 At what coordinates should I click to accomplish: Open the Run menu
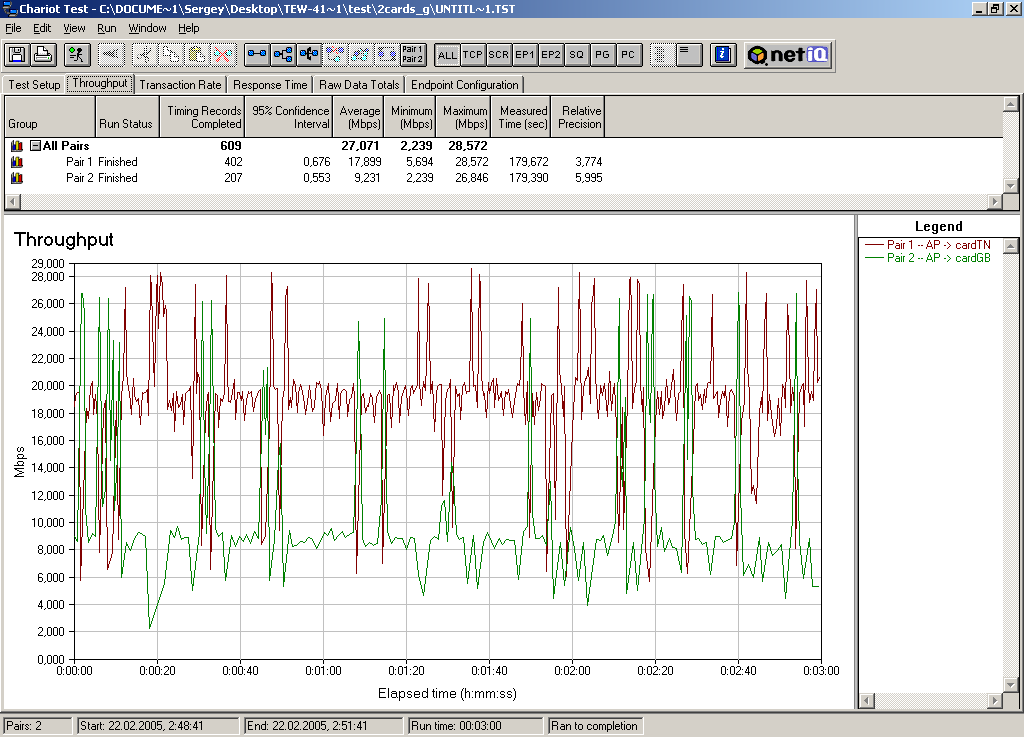click(106, 29)
